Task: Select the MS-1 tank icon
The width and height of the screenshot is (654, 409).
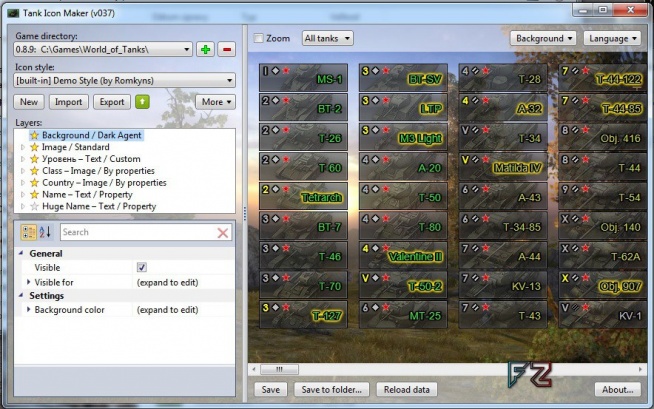Action: tap(303, 78)
